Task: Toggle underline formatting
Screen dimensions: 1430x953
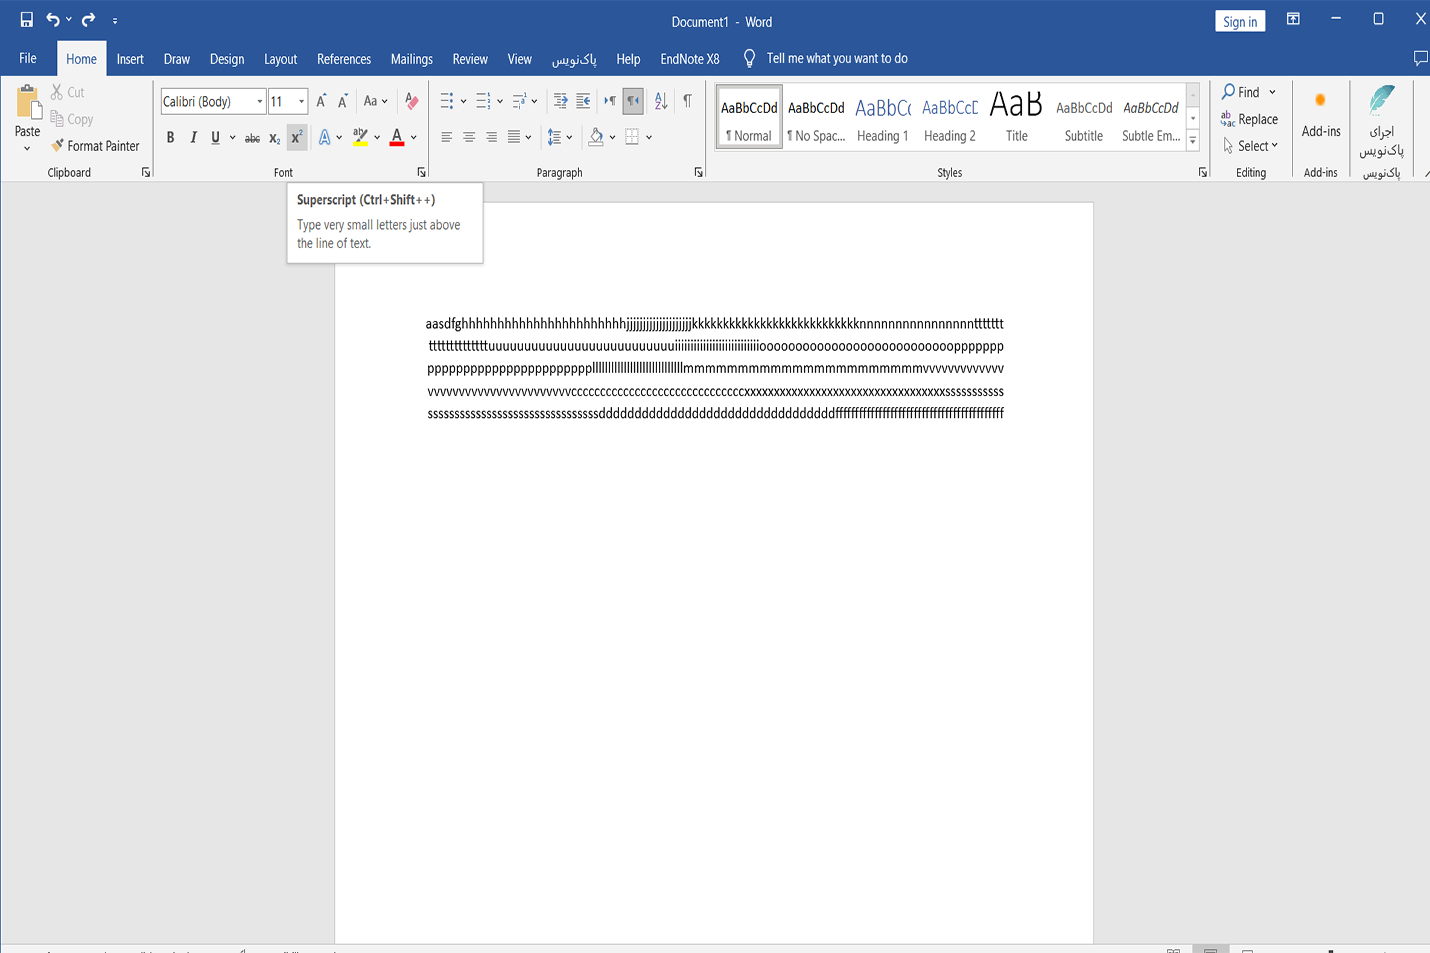Action: click(x=215, y=137)
